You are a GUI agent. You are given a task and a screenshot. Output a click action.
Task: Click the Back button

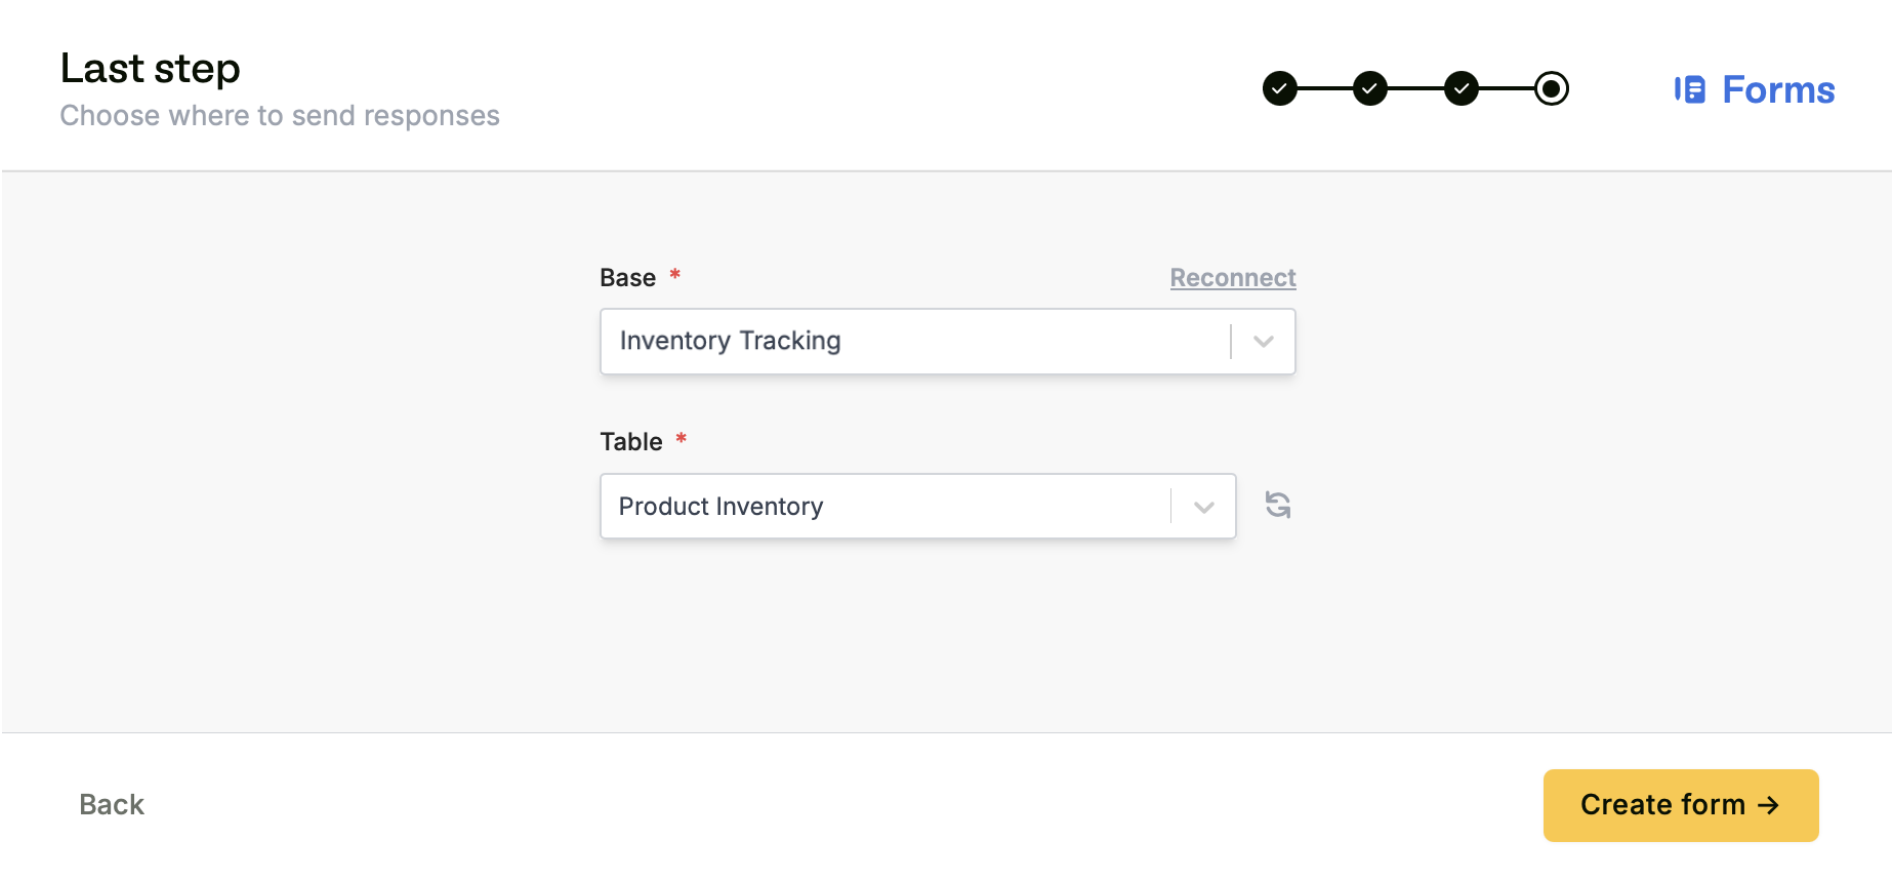pos(111,804)
